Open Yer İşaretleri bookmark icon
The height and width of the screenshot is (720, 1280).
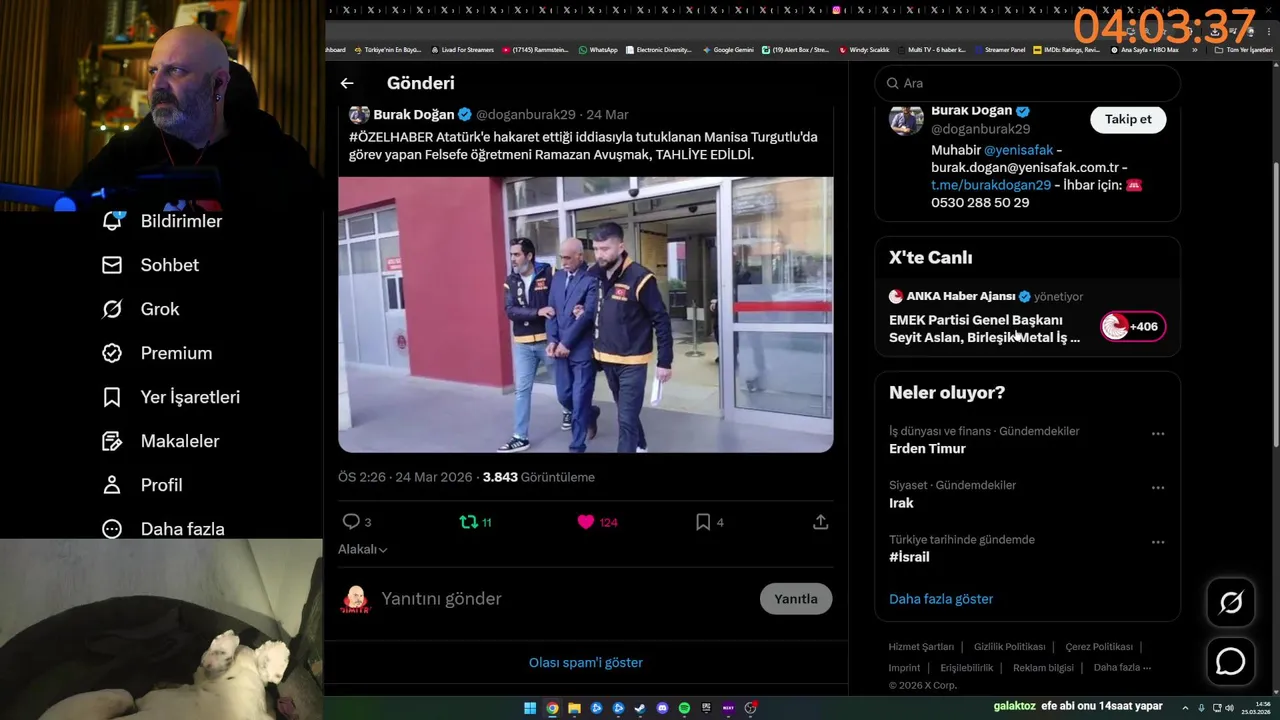click(112, 397)
